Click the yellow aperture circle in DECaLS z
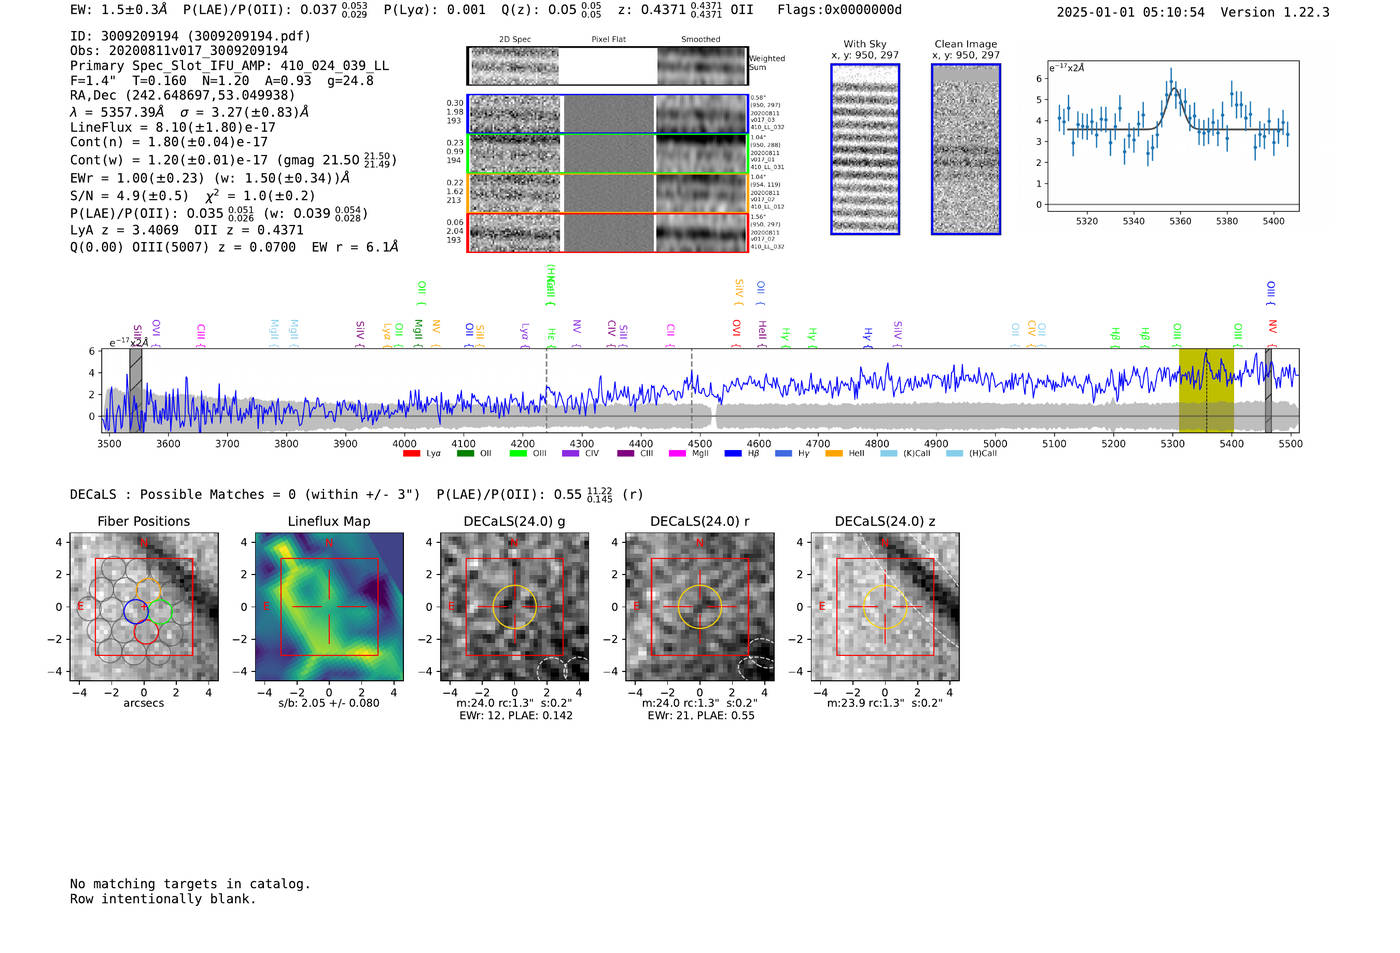The image size is (1400, 953). [x=885, y=607]
